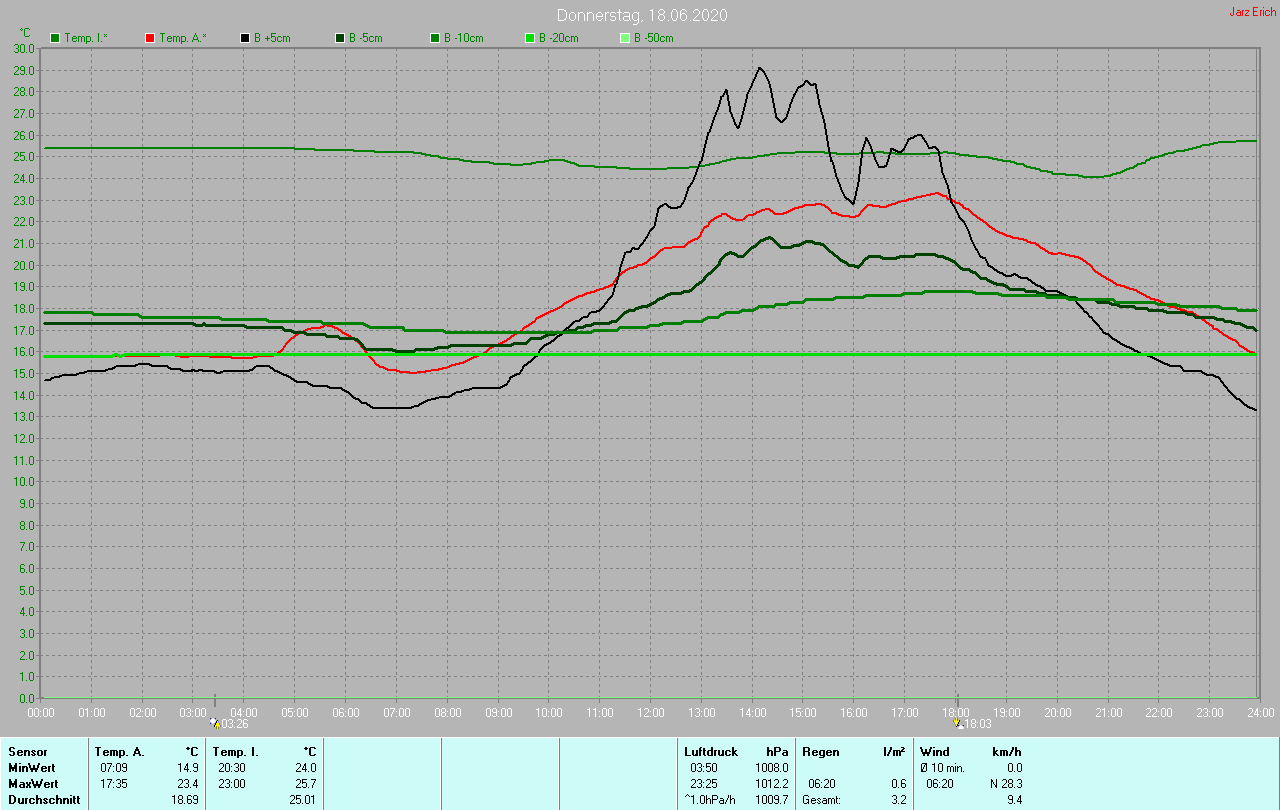Image resolution: width=1280 pixels, height=810 pixels.
Task: Click the 'km/h' wind unit header
Action: coord(1007,751)
